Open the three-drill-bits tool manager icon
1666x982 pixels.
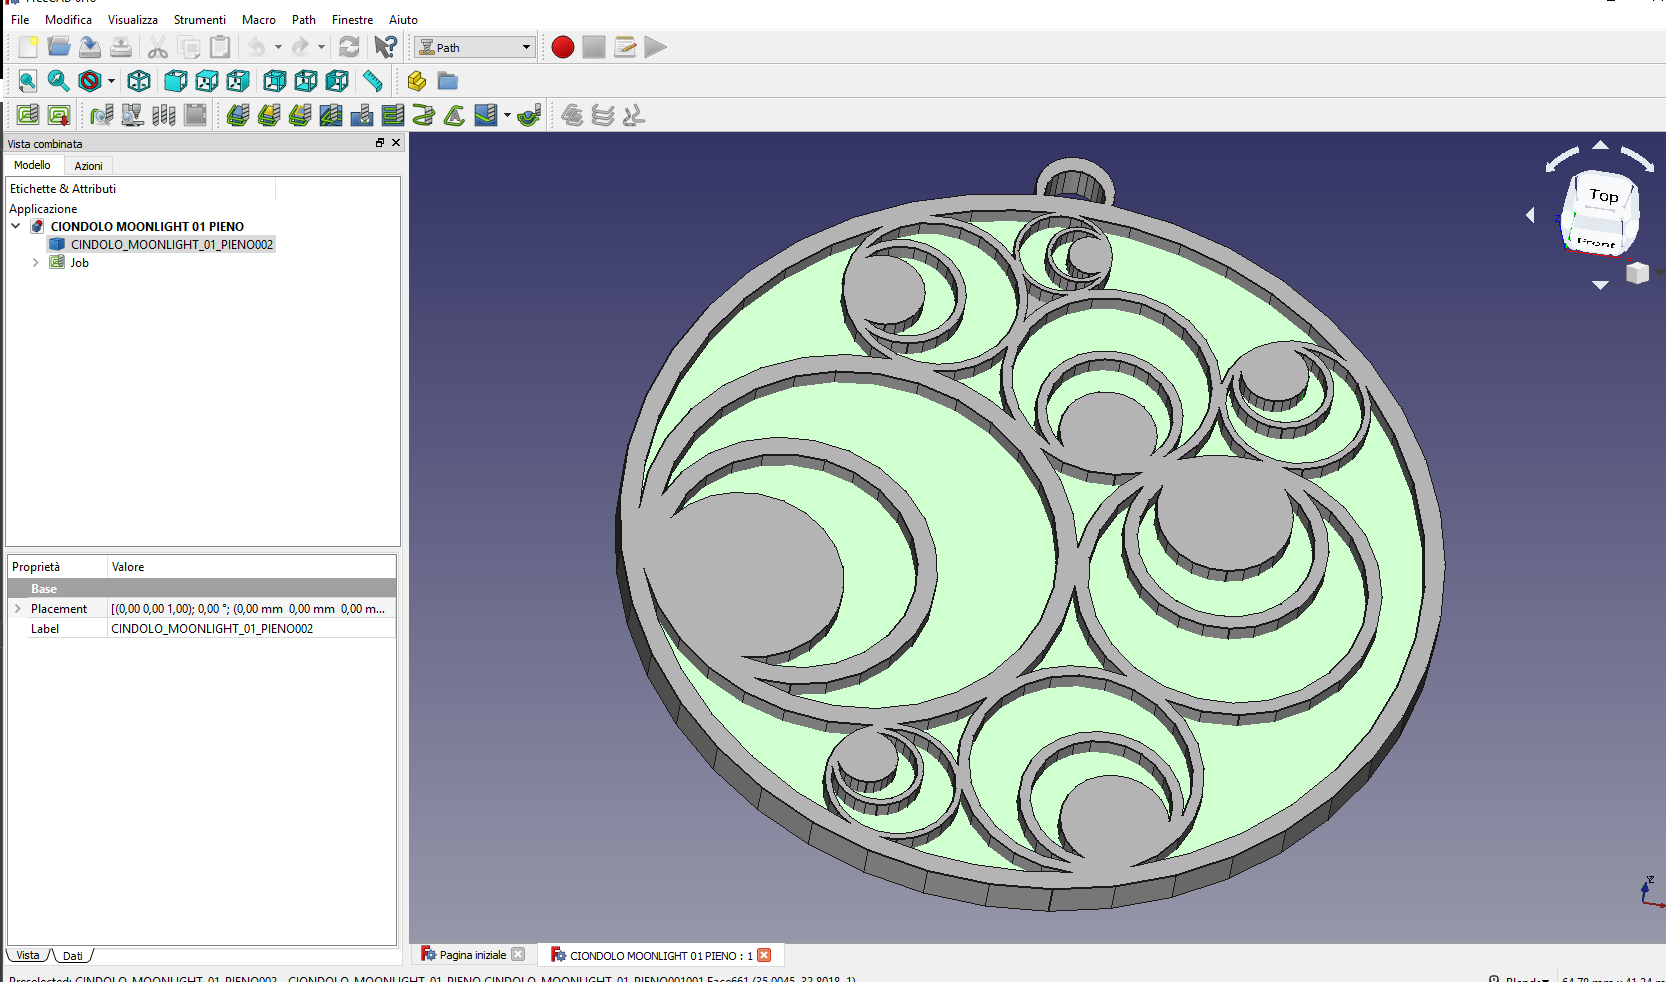(x=164, y=115)
